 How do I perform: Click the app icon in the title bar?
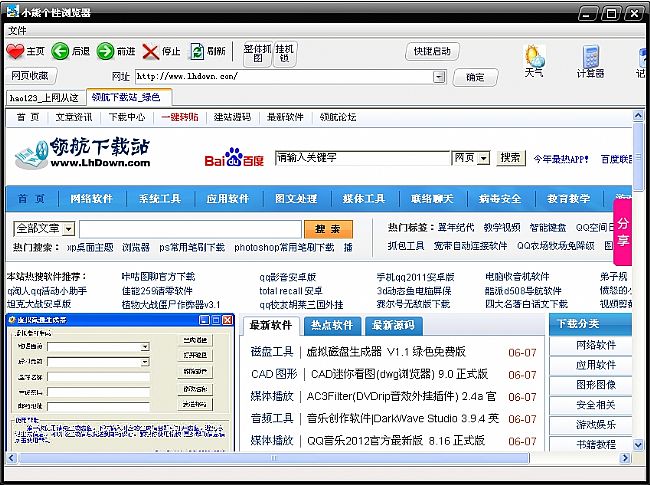click(12, 11)
